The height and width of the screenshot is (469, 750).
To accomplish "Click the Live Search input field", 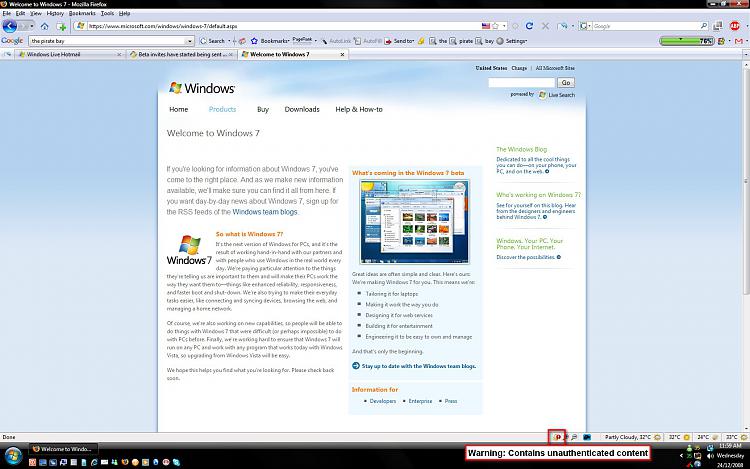I will (x=521, y=83).
